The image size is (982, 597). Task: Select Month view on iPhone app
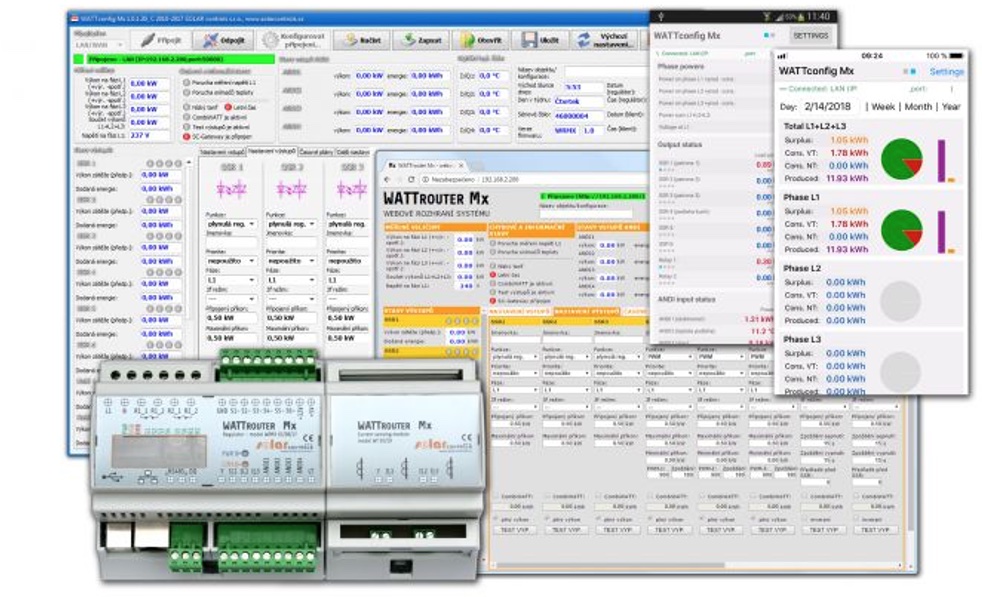(918, 107)
